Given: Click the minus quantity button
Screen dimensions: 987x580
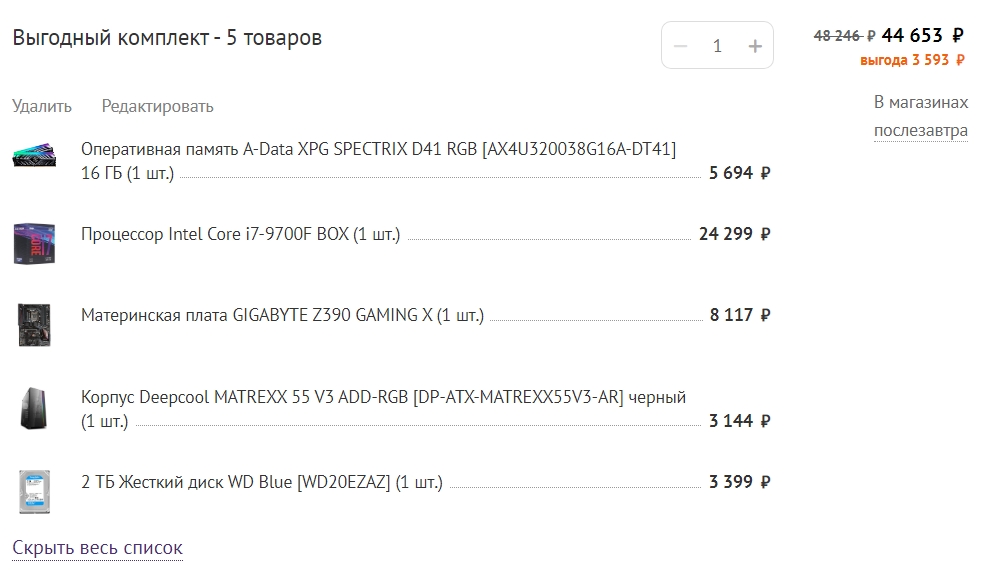Looking at the screenshot, I should [681, 46].
